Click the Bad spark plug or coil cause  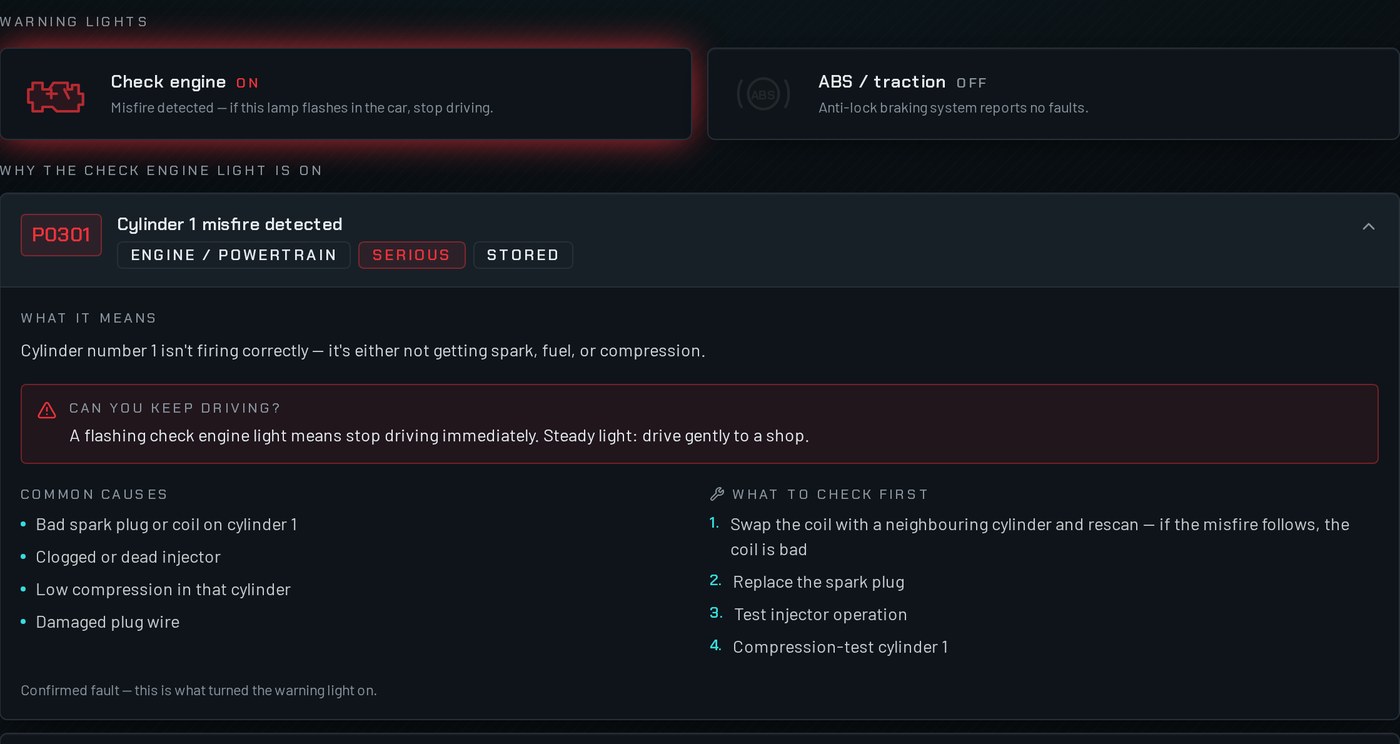(166, 524)
